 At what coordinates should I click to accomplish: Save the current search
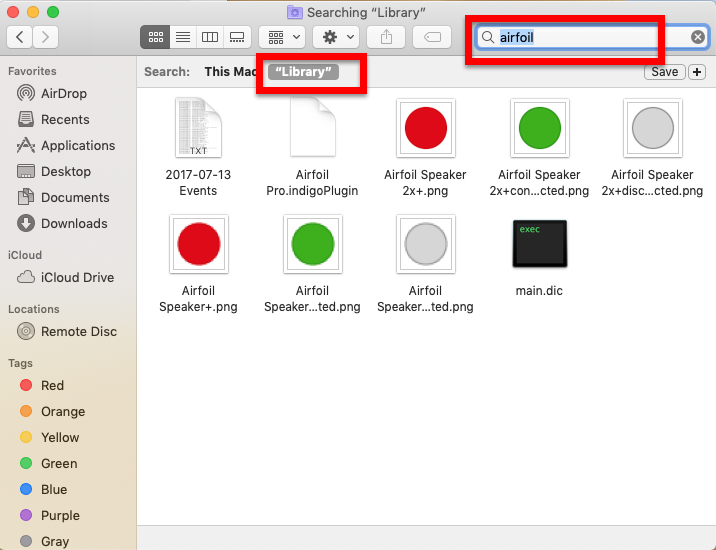tap(664, 72)
